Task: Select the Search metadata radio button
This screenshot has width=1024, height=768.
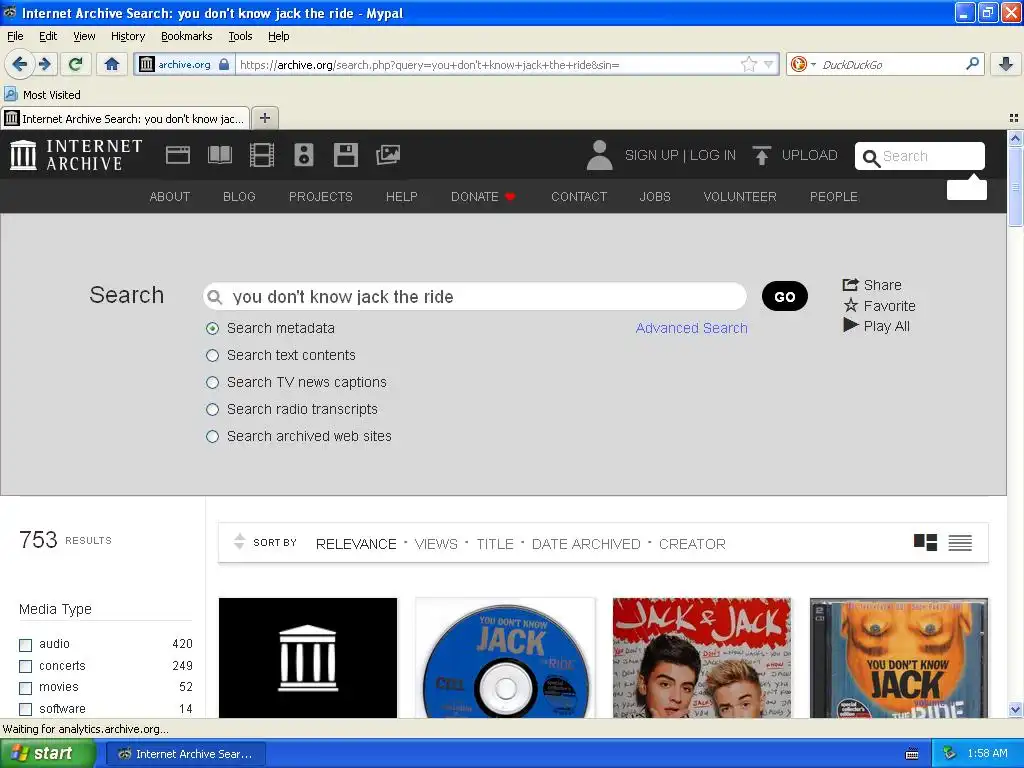Action: click(x=212, y=328)
